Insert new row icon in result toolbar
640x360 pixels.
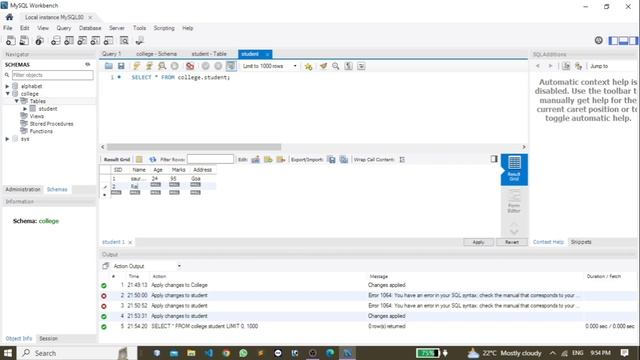268,159
